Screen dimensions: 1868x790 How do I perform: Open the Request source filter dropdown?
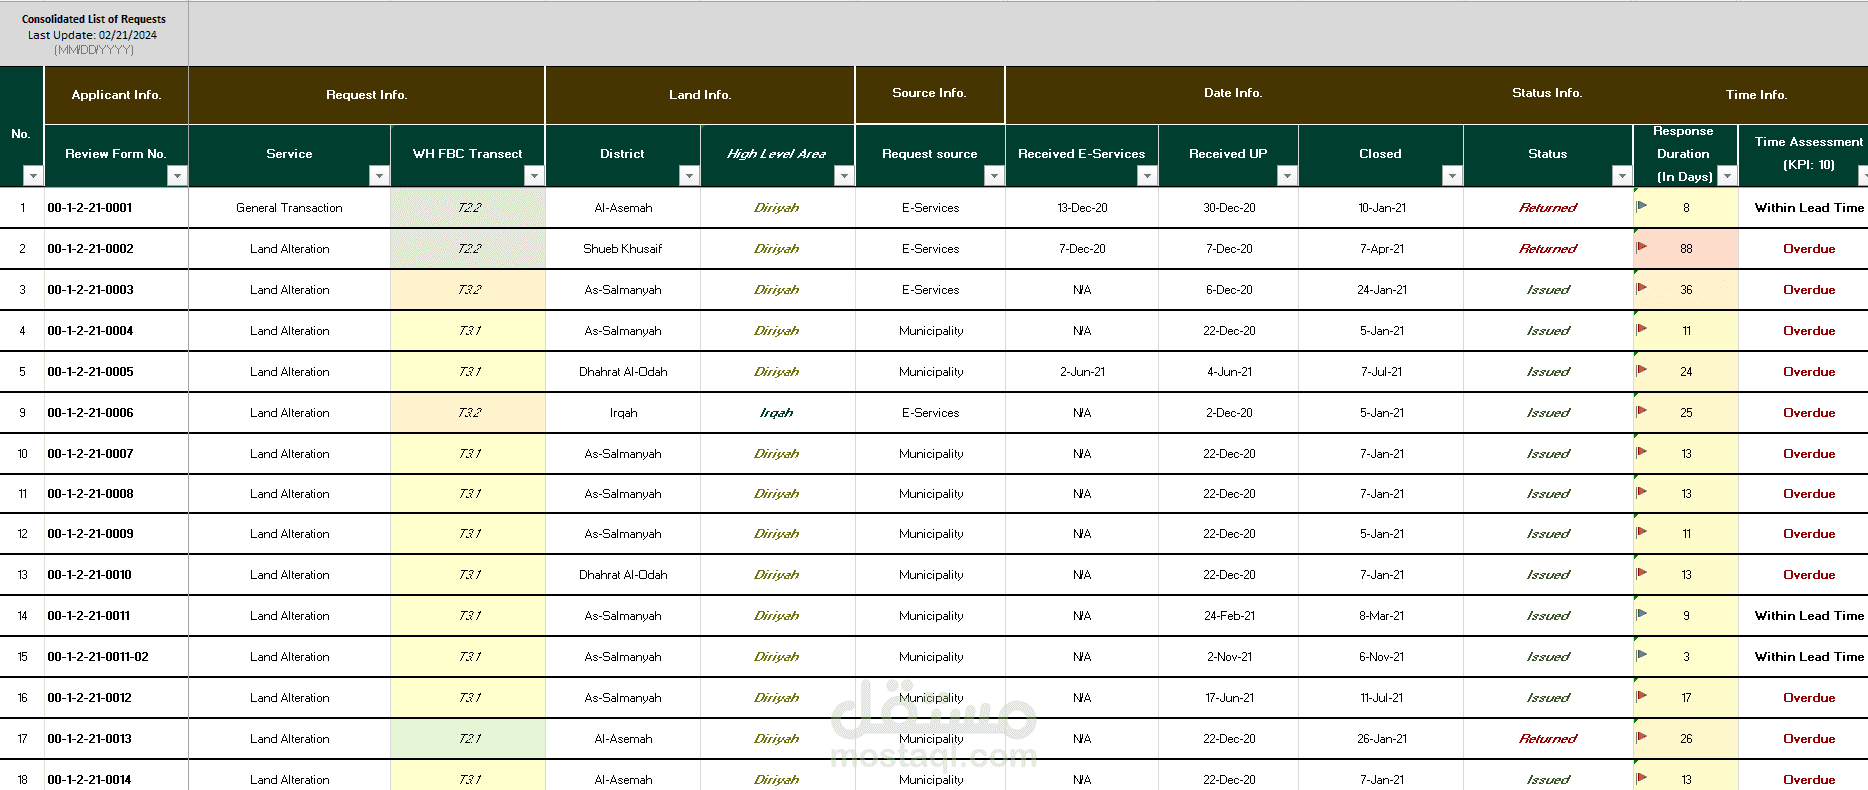click(994, 176)
